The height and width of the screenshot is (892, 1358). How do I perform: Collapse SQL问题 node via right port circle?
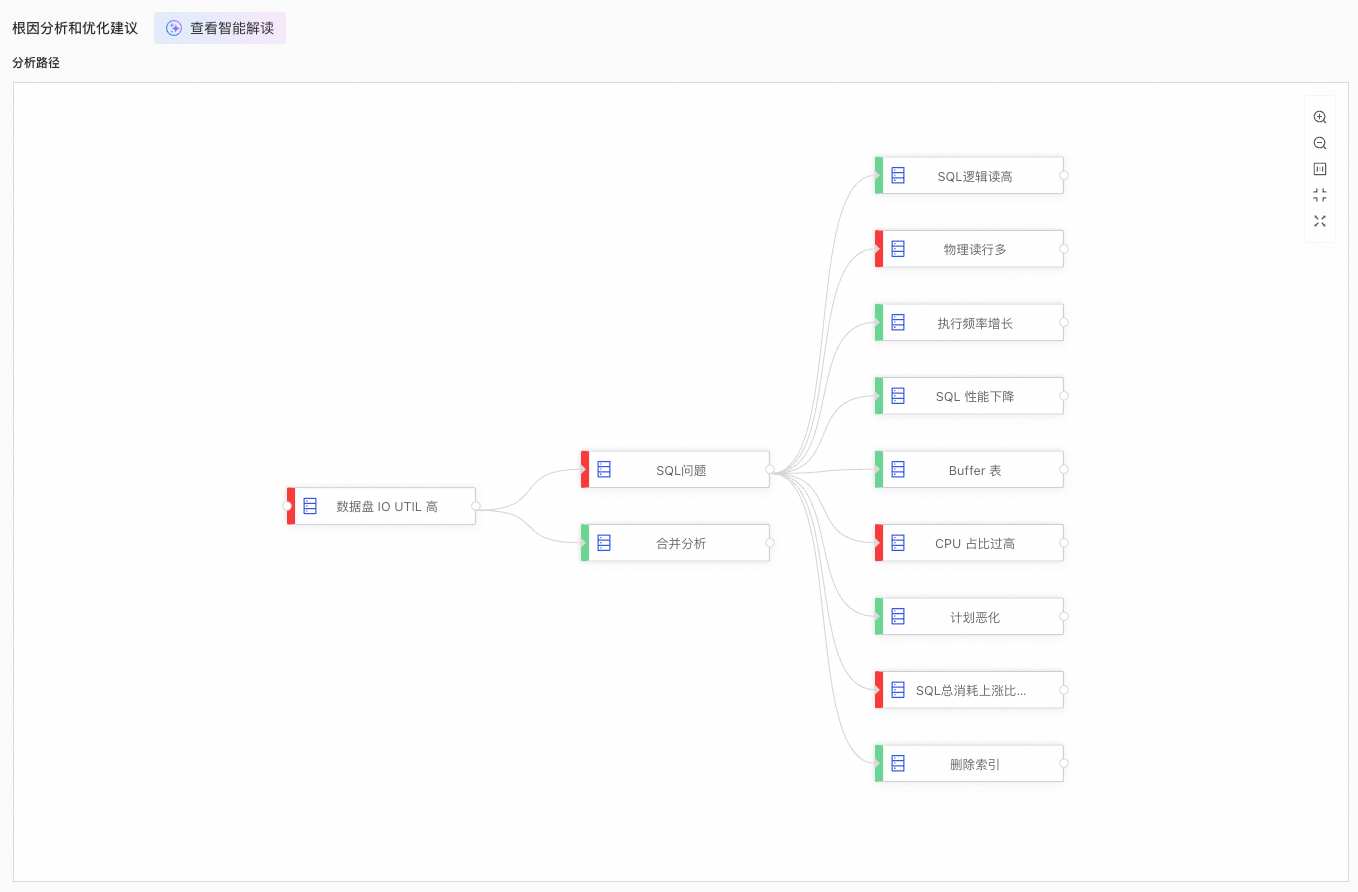pyautogui.click(x=770, y=469)
